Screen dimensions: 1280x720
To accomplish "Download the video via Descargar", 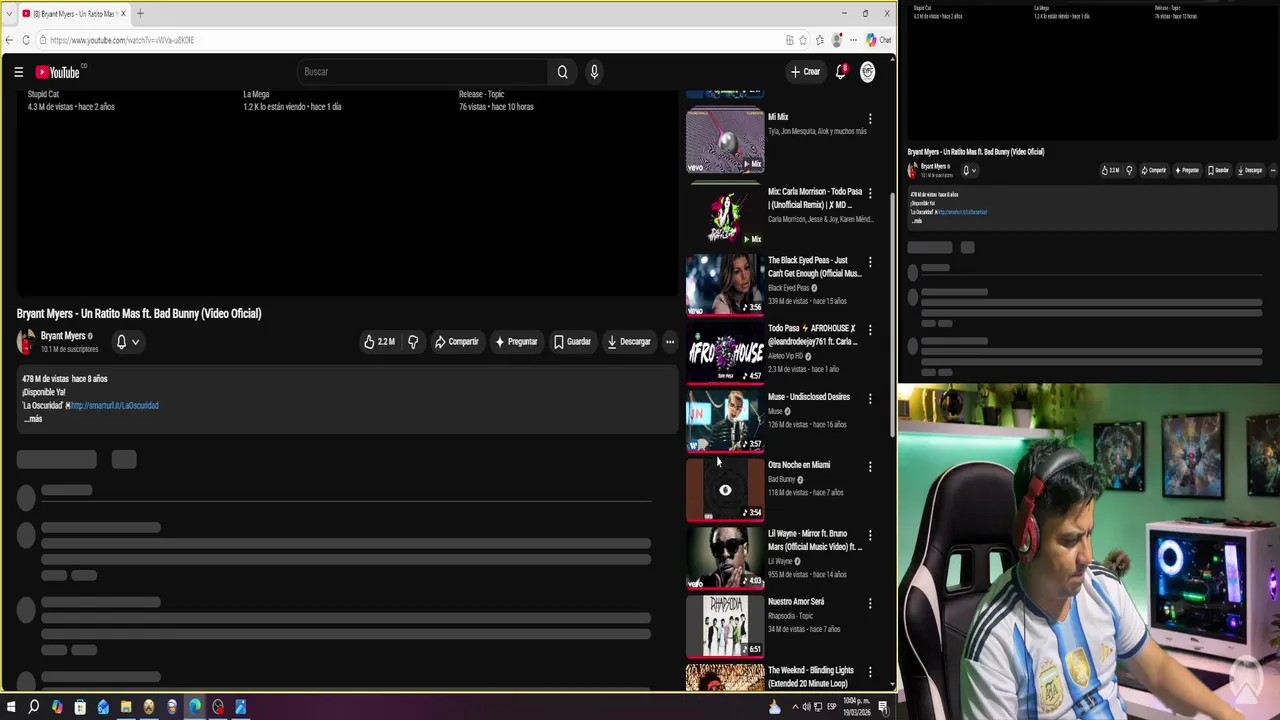I will (x=629, y=342).
